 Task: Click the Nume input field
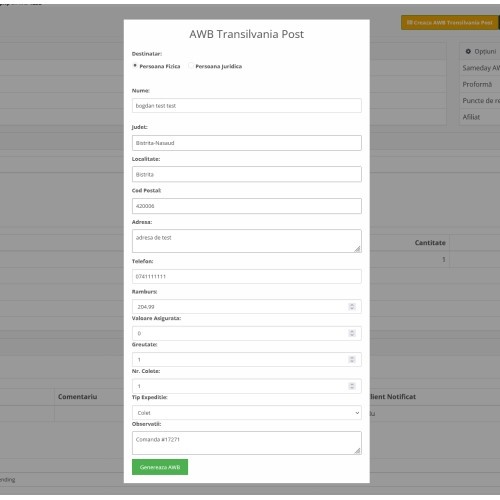(247, 106)
